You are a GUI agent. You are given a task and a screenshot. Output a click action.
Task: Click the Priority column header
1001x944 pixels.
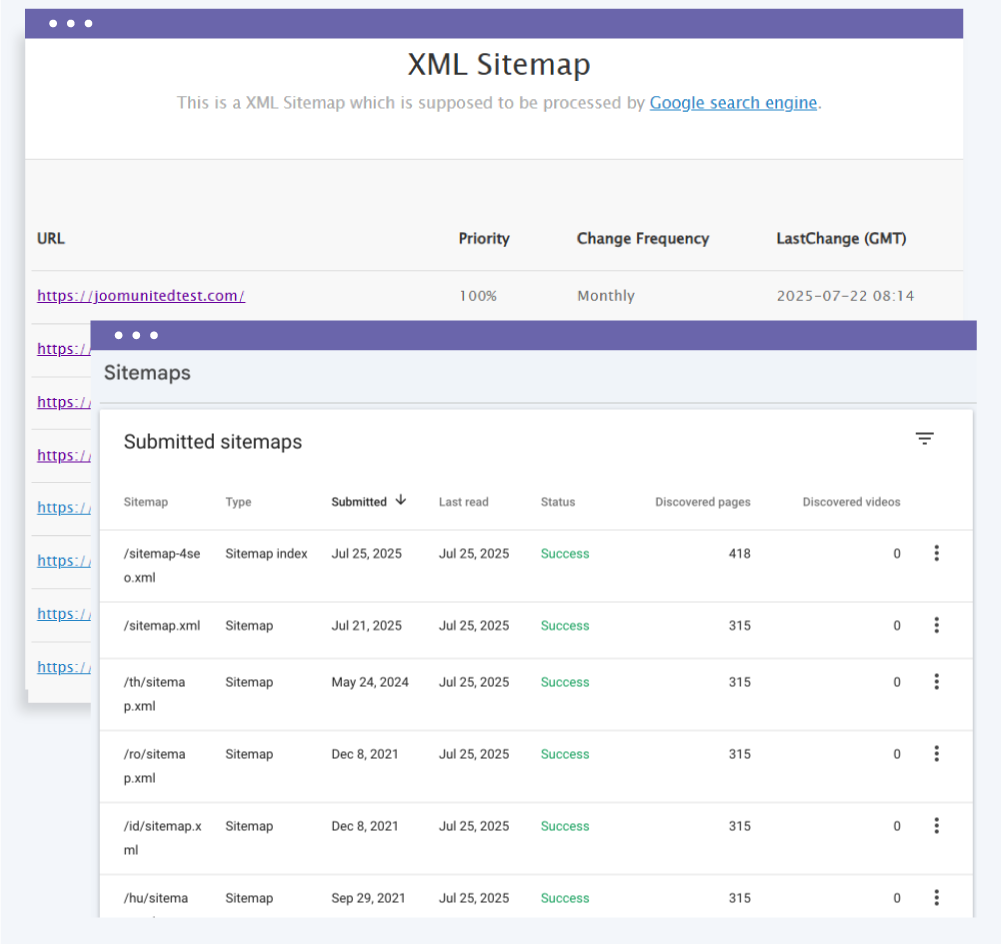[484, 238]
